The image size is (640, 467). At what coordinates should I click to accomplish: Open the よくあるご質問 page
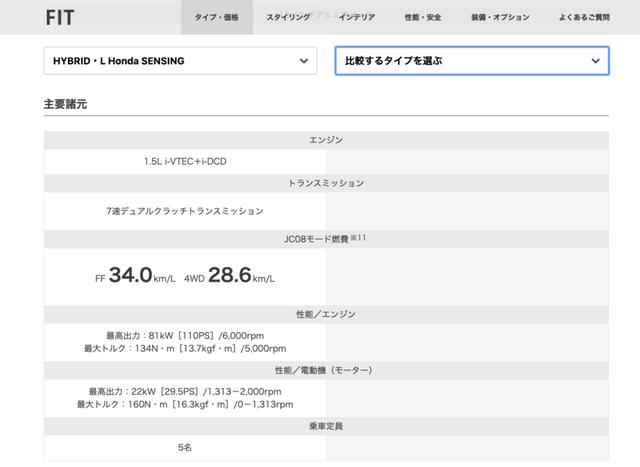(583, 18)
